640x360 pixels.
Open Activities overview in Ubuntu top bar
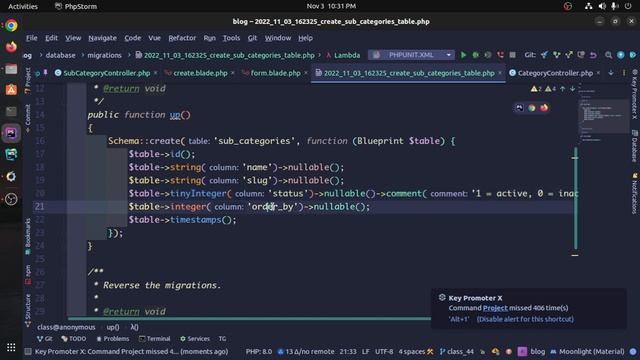23,6
